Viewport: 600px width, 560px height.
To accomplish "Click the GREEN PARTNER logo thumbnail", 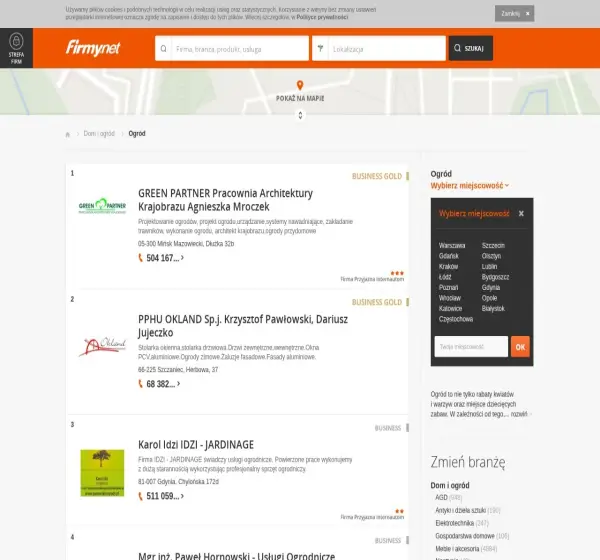I will pos(102,206).
